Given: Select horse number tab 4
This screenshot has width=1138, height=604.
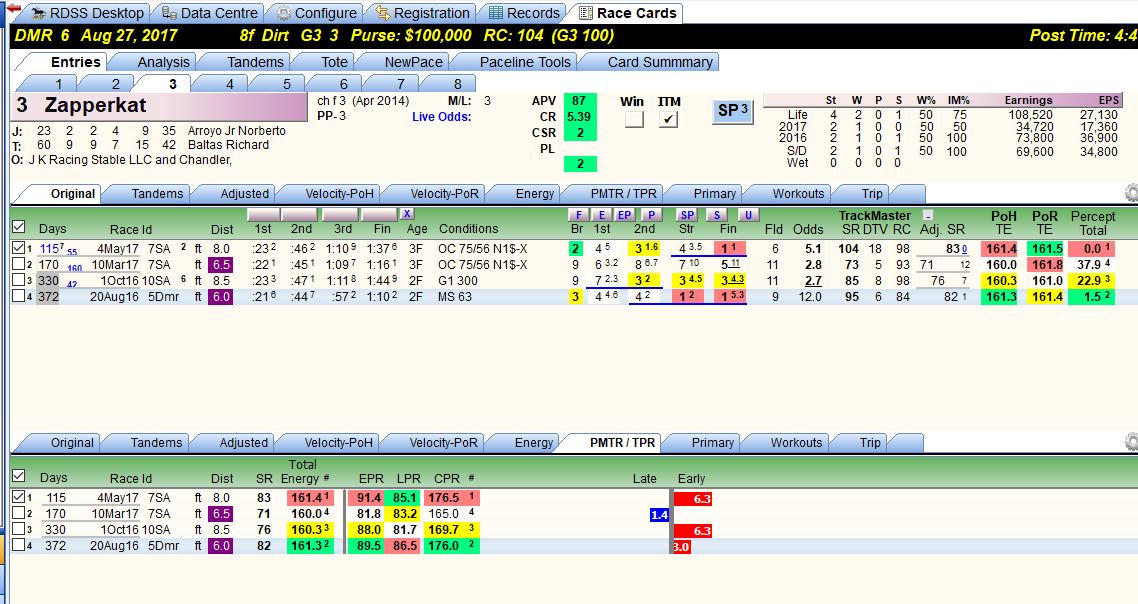Looking at the screenshot, I should (229, 83).
